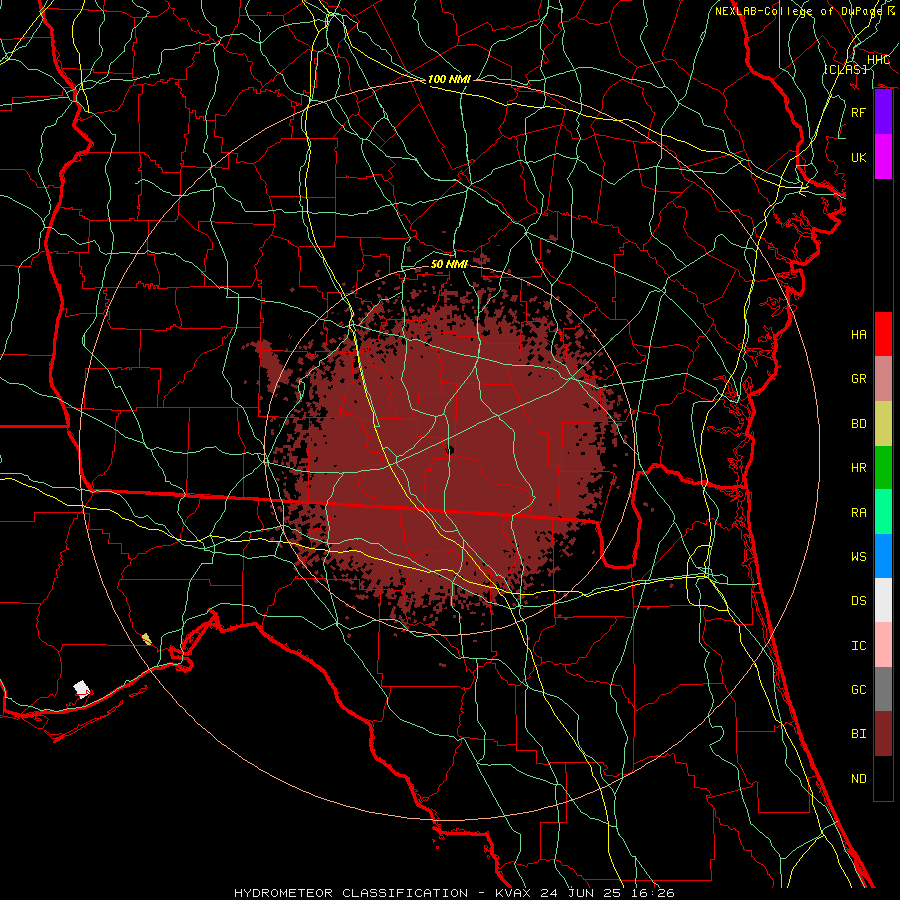Click the ND legend label
Screen dimensions: 900x900
(858, 779)
